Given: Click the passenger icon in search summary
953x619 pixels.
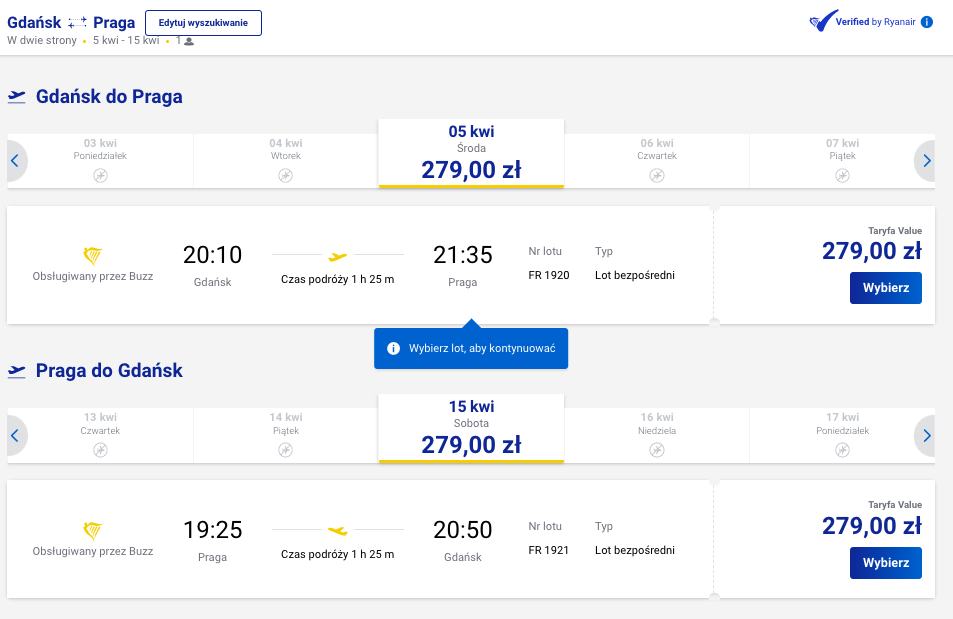Looking at the screenshot, I should point(189,41).
